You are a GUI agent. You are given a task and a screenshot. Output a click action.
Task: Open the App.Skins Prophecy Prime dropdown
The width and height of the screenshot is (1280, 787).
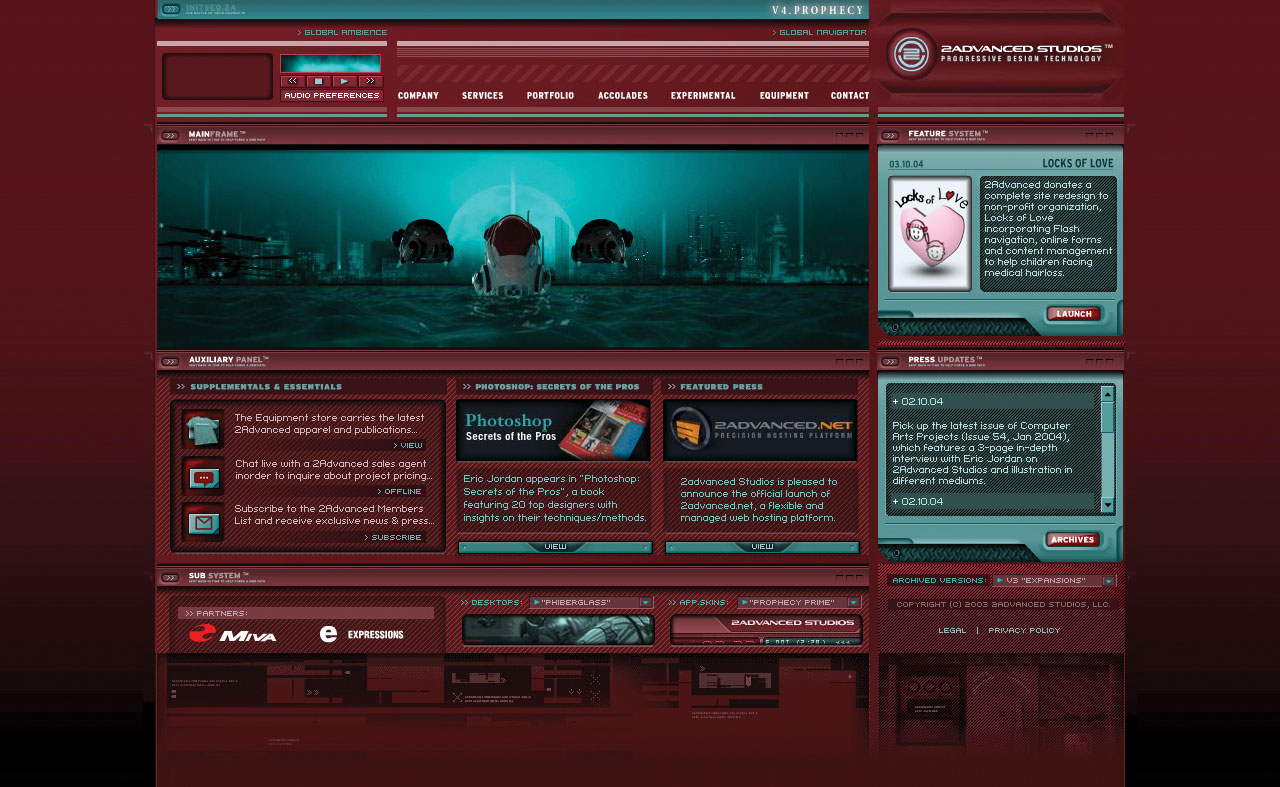tap(799, 602)
